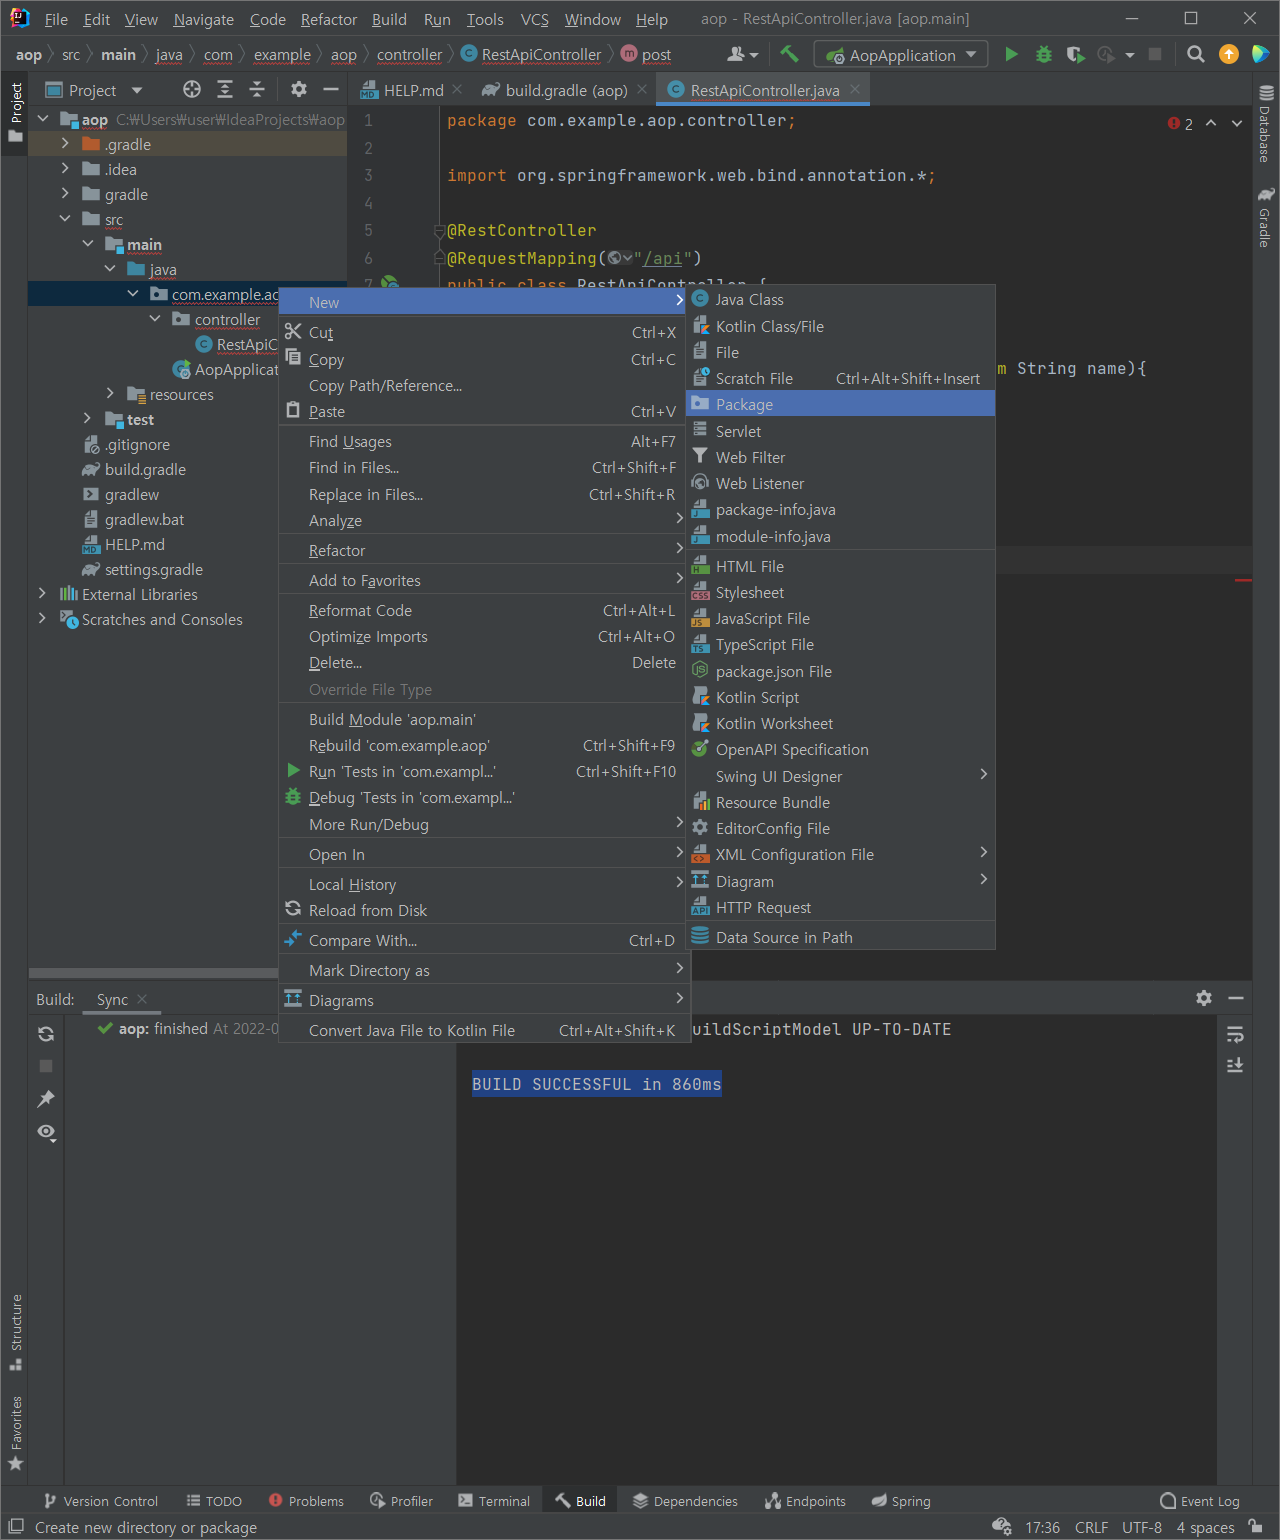The height and width of the screenshot is (1540, 1280).
Task: Choose Package in New submenu
Action: [x=840, y=404]
